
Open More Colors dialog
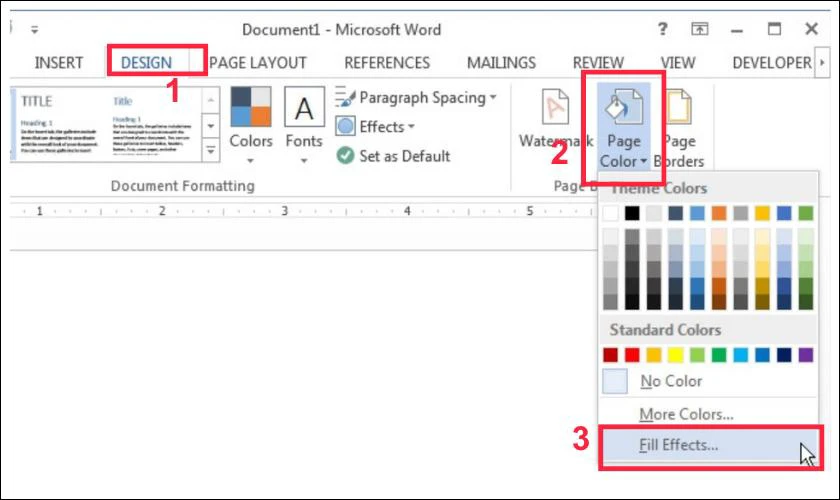coord(708,414)
